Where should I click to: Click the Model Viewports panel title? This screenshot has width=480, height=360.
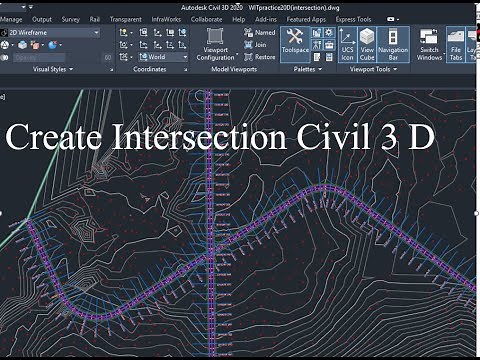[234, 69]
